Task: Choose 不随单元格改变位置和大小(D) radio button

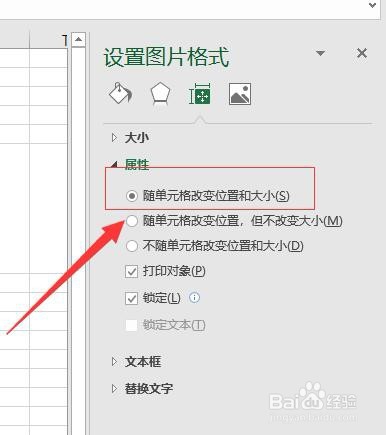Action: click(x=132, y=246)
